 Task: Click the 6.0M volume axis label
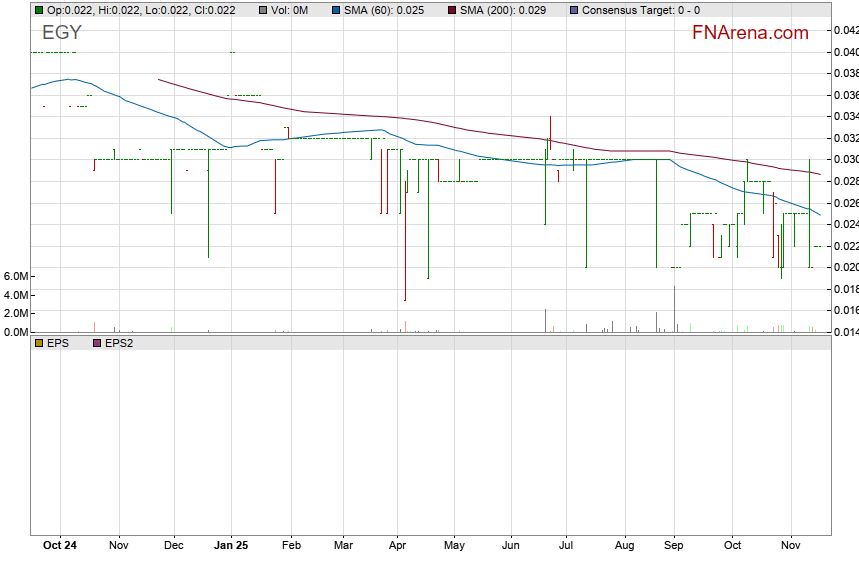click(x=15, y=276)
